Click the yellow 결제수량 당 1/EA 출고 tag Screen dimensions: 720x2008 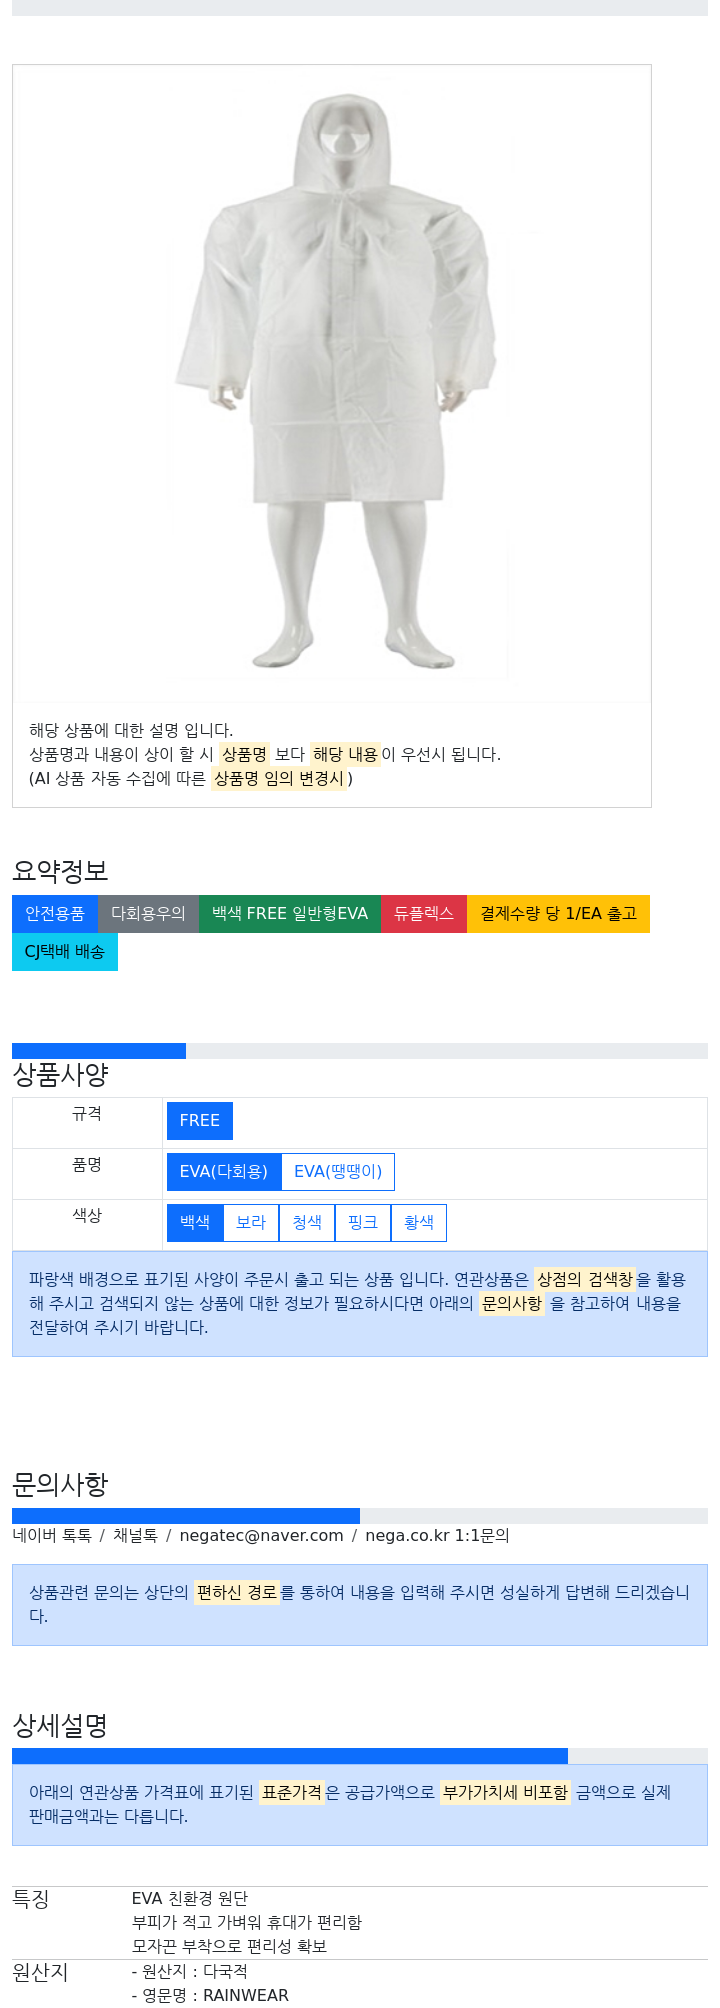(558, 914)
